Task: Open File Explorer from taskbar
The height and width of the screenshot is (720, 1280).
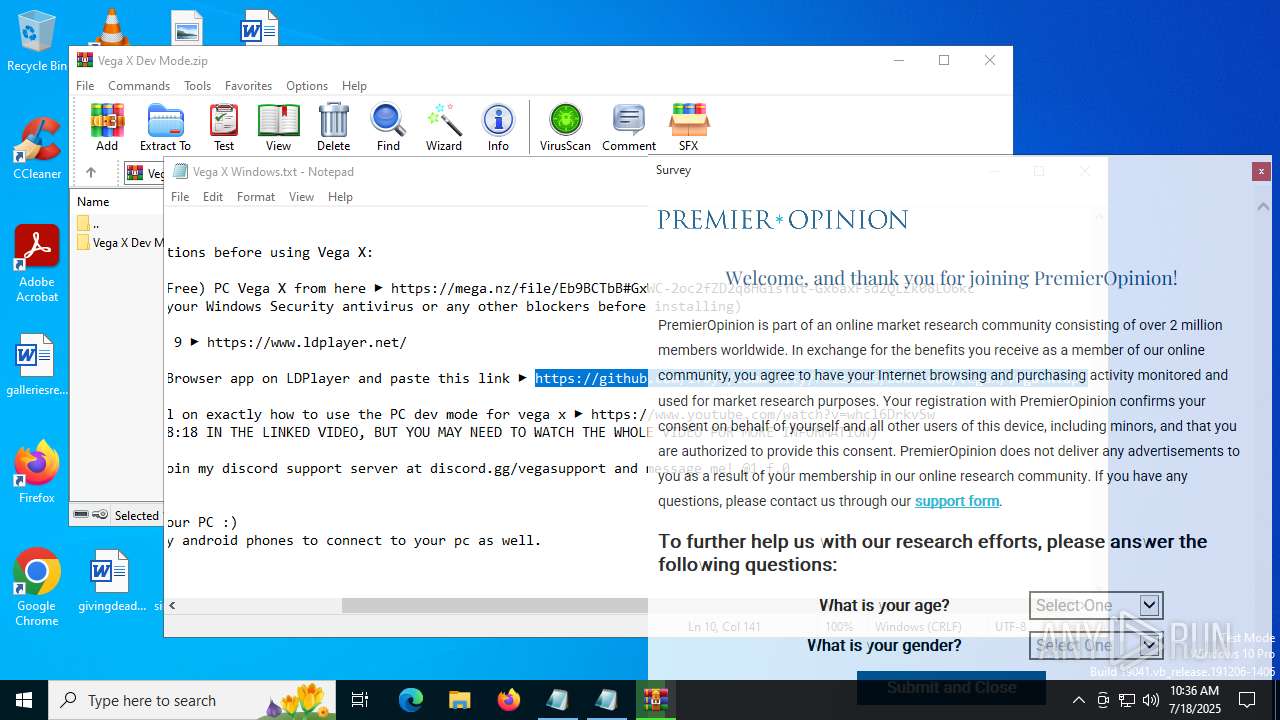Action: 459,700
